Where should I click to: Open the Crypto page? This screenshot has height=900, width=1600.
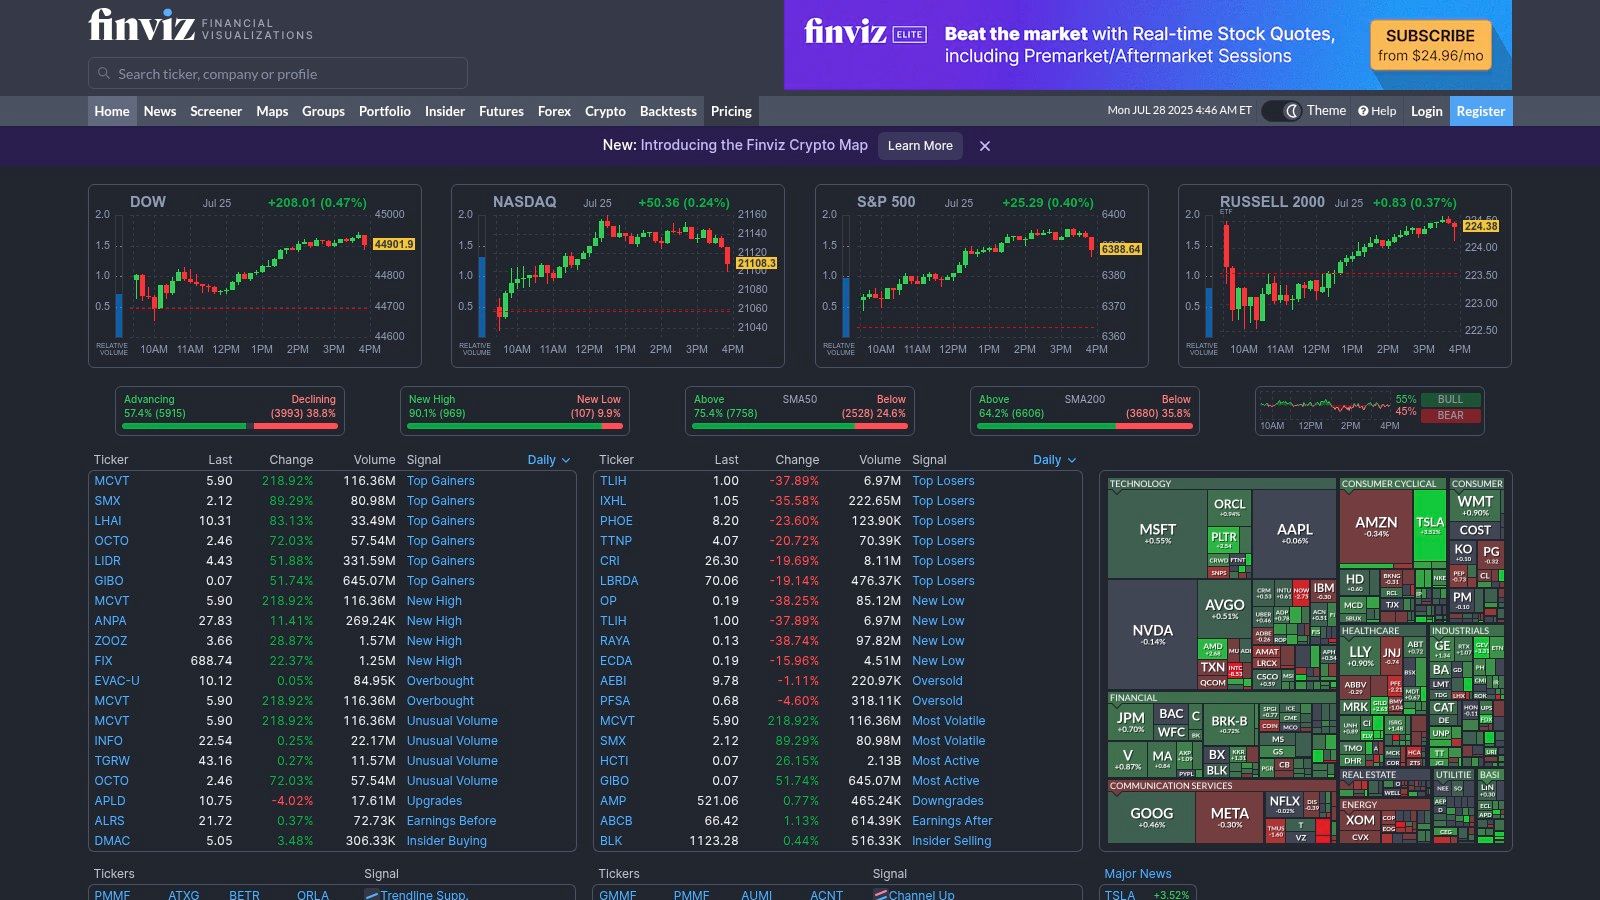tap(605, 111)
